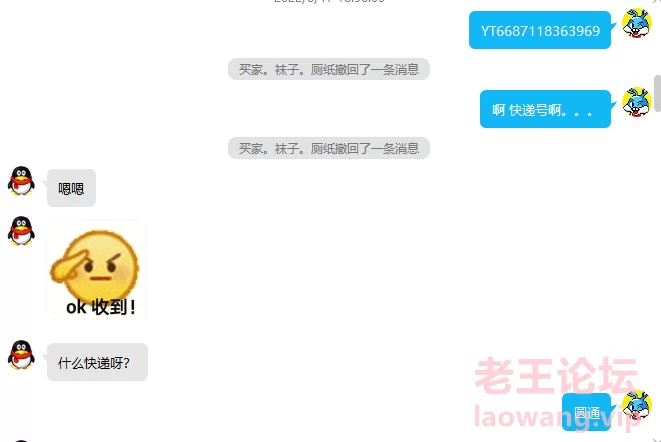
Task: Click the 圆通 reply bubble
Action: 586,412
